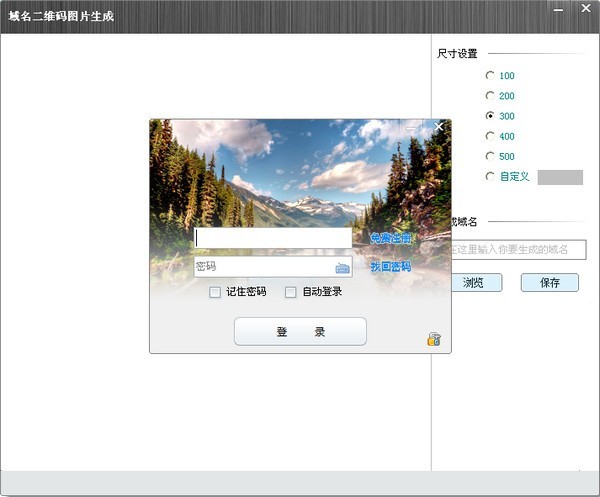Viewport: 600px width, 497px height.
Task: Minimize the login dialog
Action: pyautogui.click(x=412, y=128)
